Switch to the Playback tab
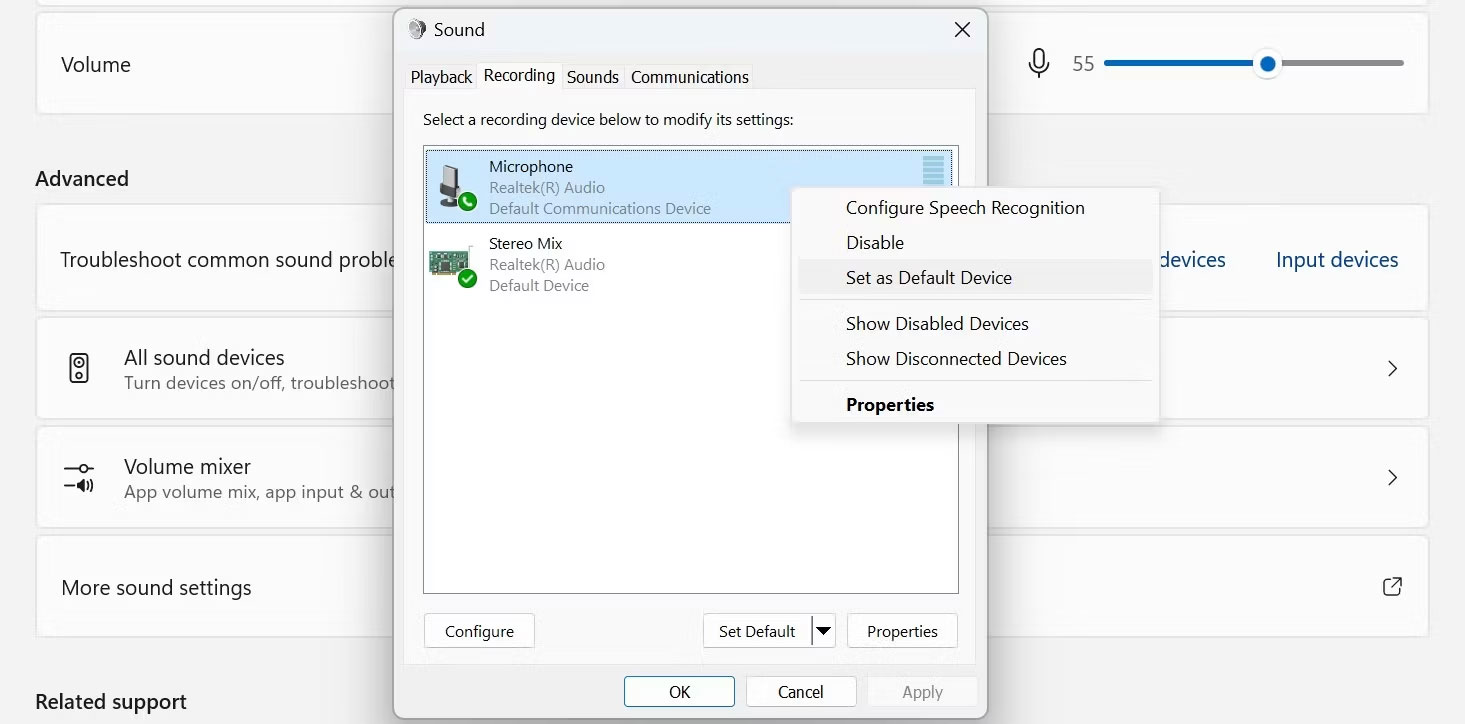This screenshot has height=724, width=1465. (x=441, y=77)
